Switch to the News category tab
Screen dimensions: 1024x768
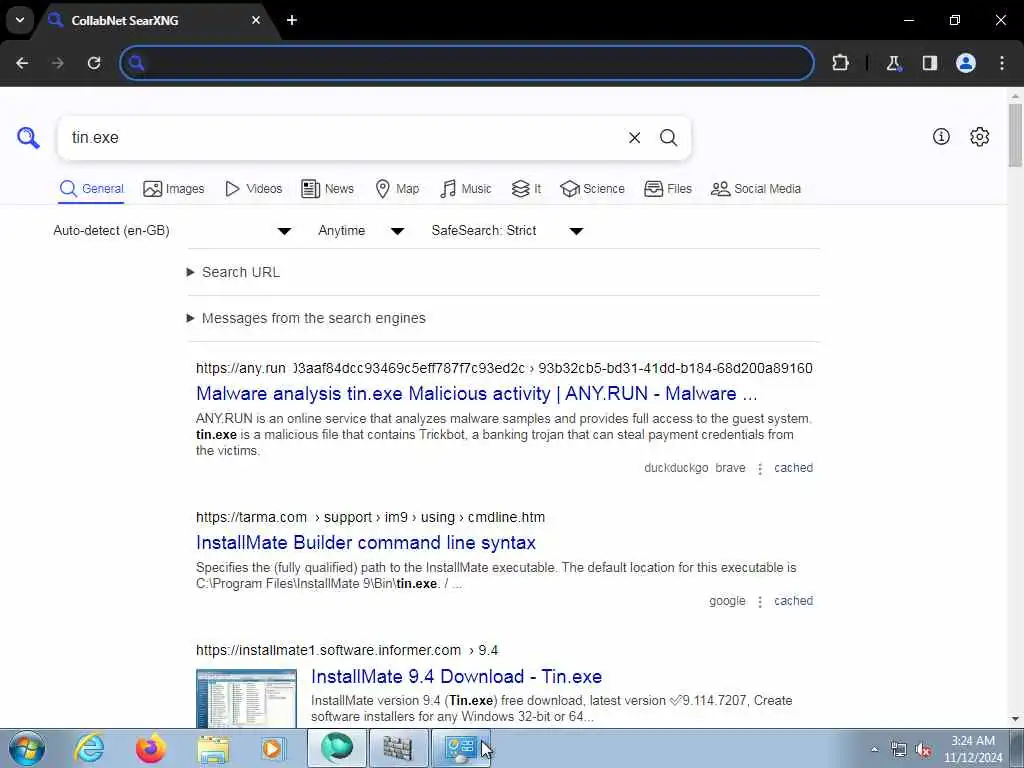tap(327, 189)
